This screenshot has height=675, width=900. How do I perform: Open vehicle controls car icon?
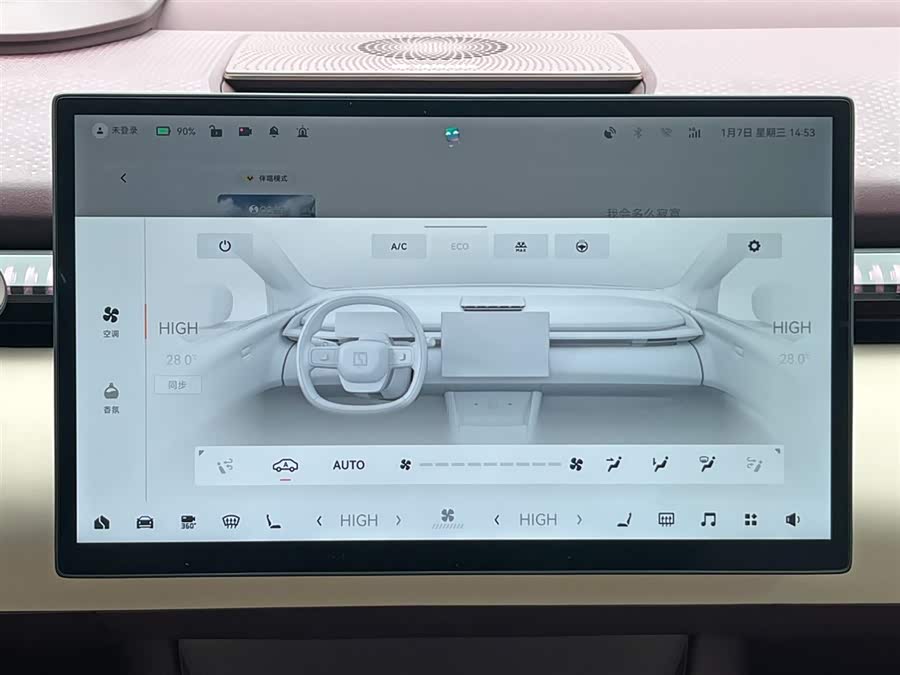pos(145,522)
